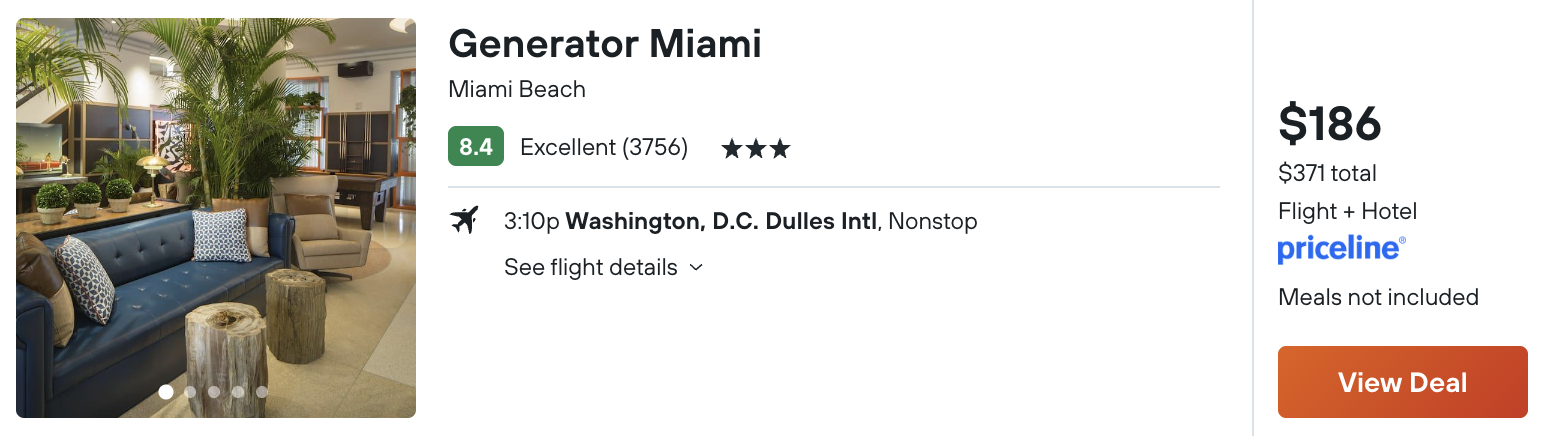The width and height of the screenshot is (1548, 436).
Task: Expand See flight details
Action: (x=604, y=268)
